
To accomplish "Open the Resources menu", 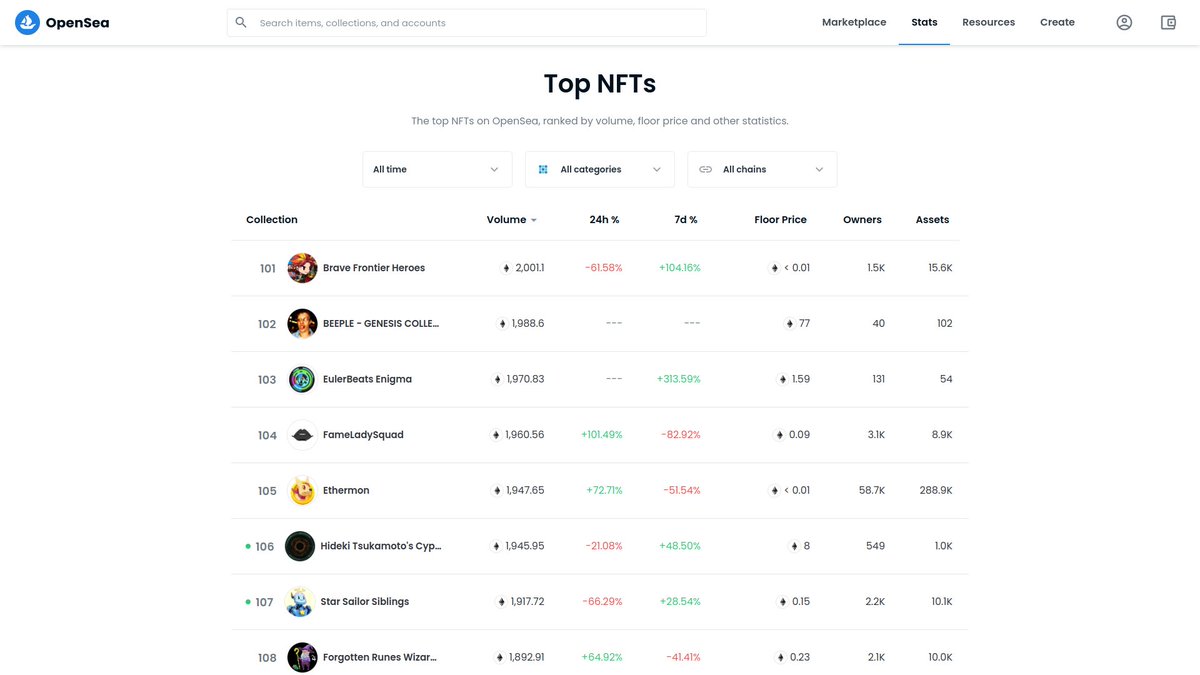I will (988, 22).
